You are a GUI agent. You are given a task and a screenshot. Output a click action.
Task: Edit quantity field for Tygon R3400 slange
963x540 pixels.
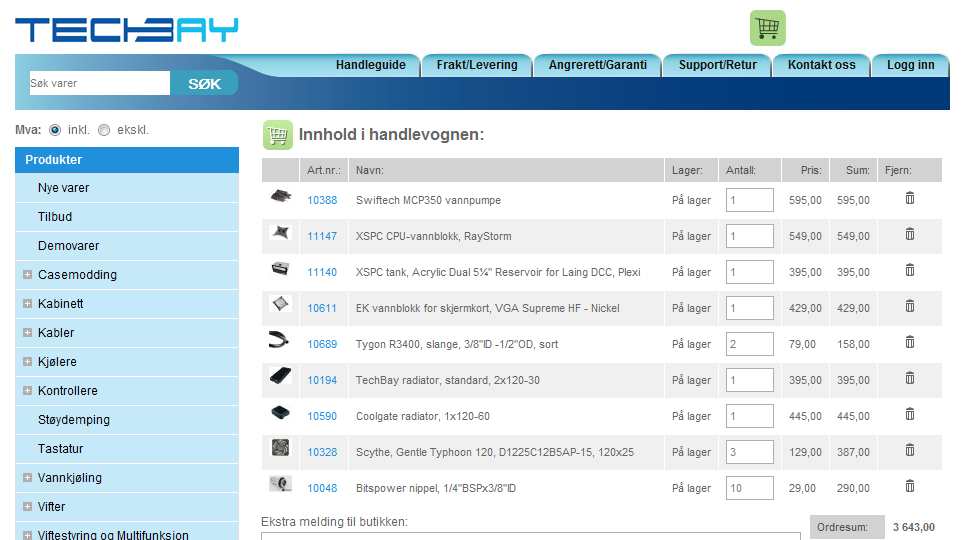point(749,344)
